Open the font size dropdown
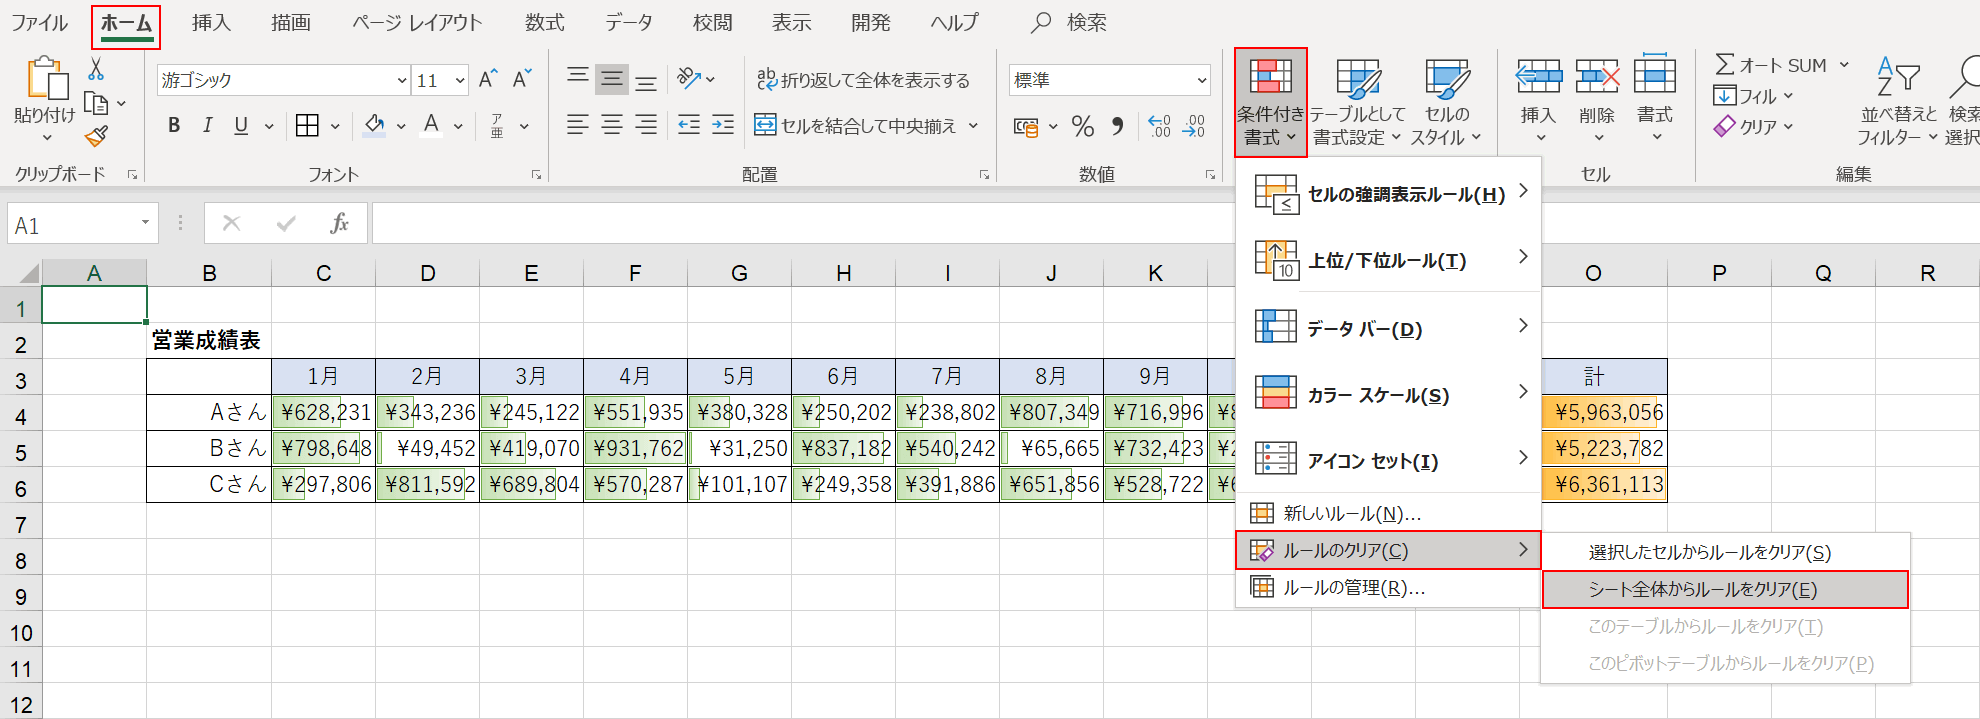 460,80
